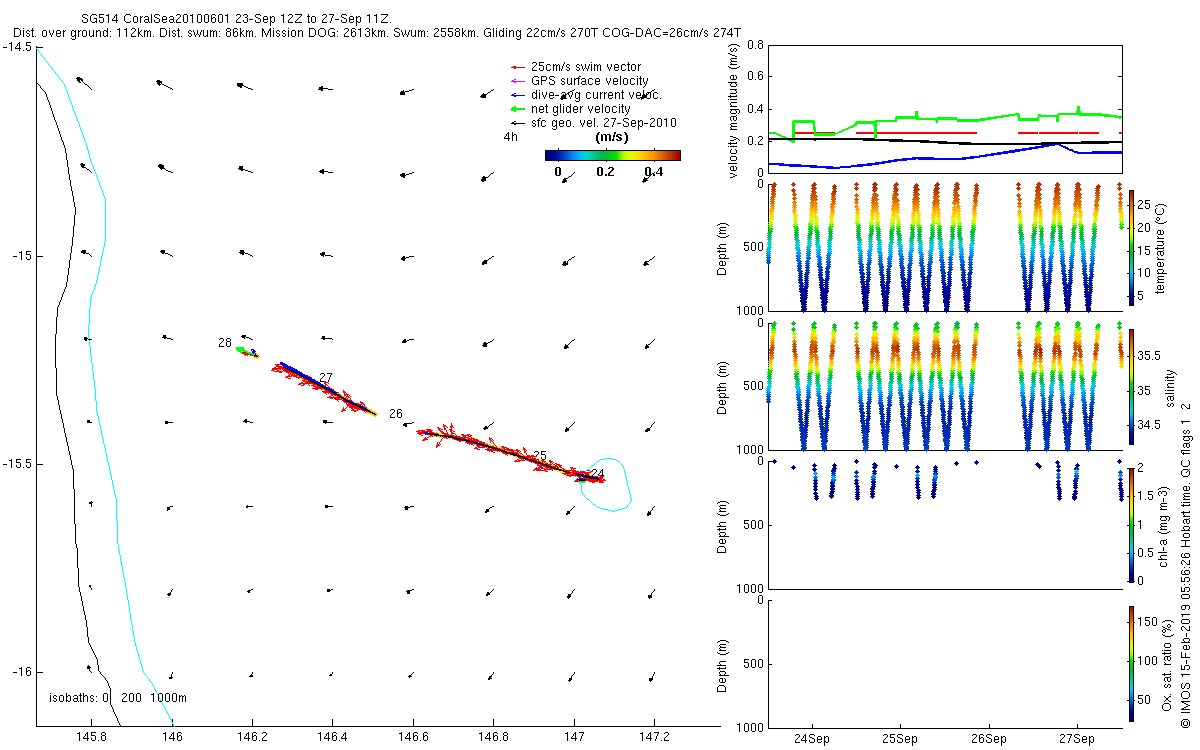Viewport: 1200px width, 750px height.
Task: Click the '147.2' longitude tick label
Action: 654,737
